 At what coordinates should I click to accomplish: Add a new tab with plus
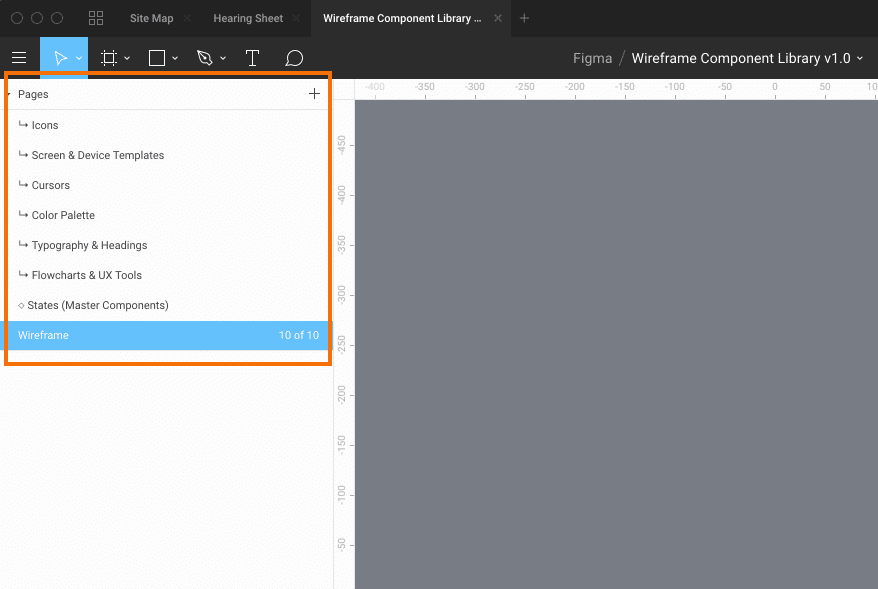point(524,18)
